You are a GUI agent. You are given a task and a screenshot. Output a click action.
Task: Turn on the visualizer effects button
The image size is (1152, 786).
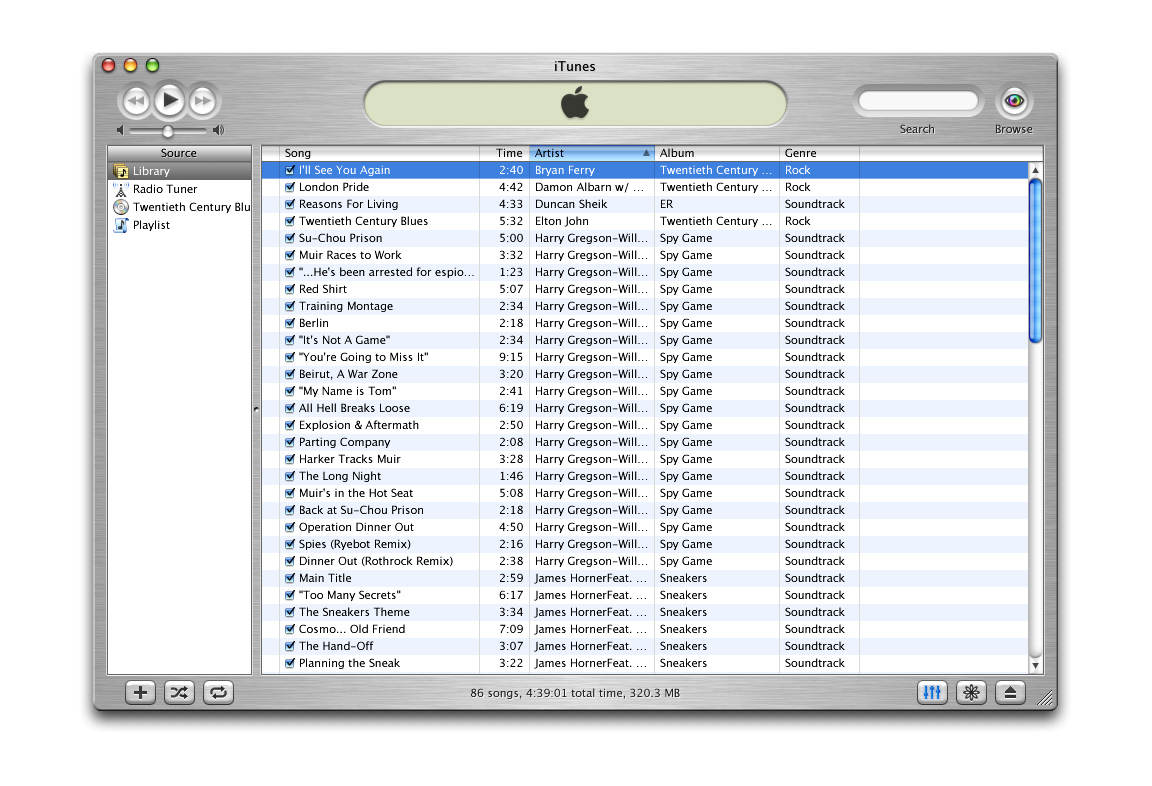pos(971,692)
